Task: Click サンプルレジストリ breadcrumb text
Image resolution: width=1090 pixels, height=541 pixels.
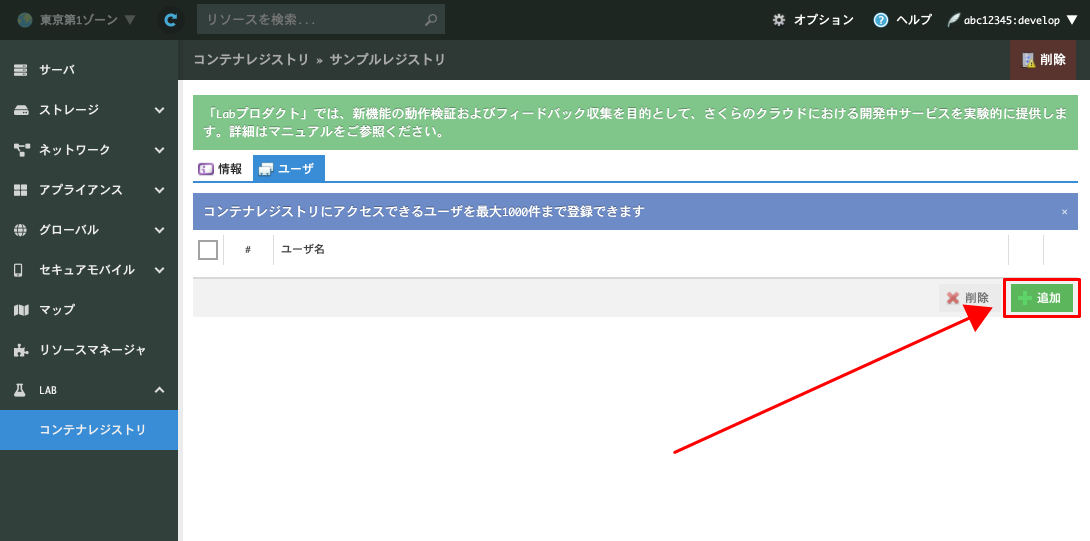Action: tap(388, 60)
